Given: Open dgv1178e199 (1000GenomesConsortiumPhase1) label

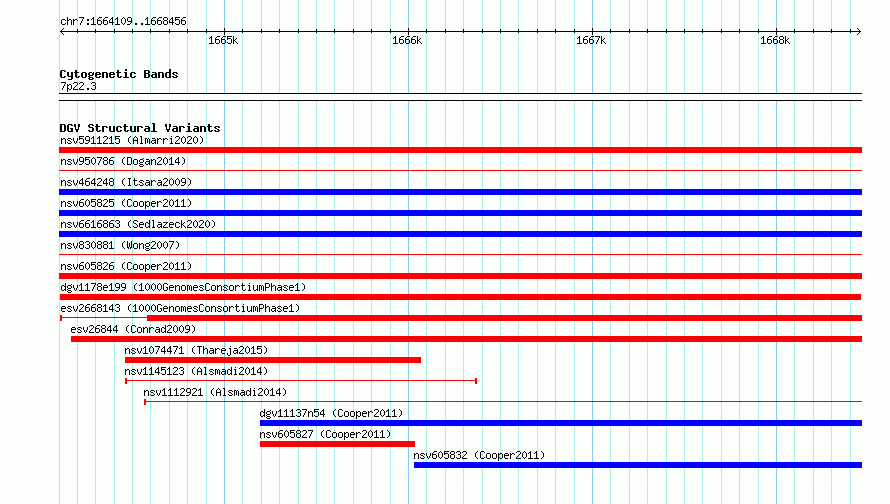Looking at the screenshot, I should (183, 287).
